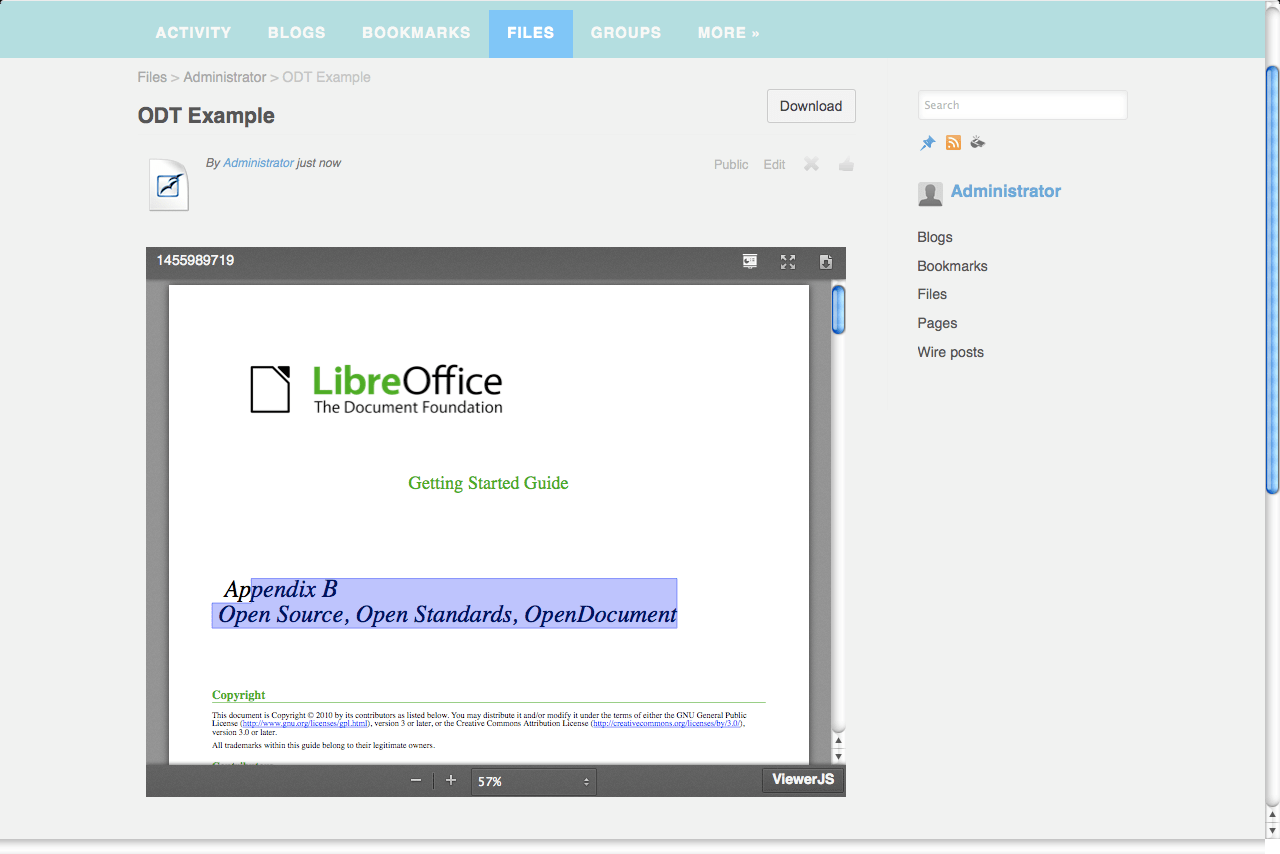
Task: Open Files in the sidebar menu
Action: tap(932, 294)
